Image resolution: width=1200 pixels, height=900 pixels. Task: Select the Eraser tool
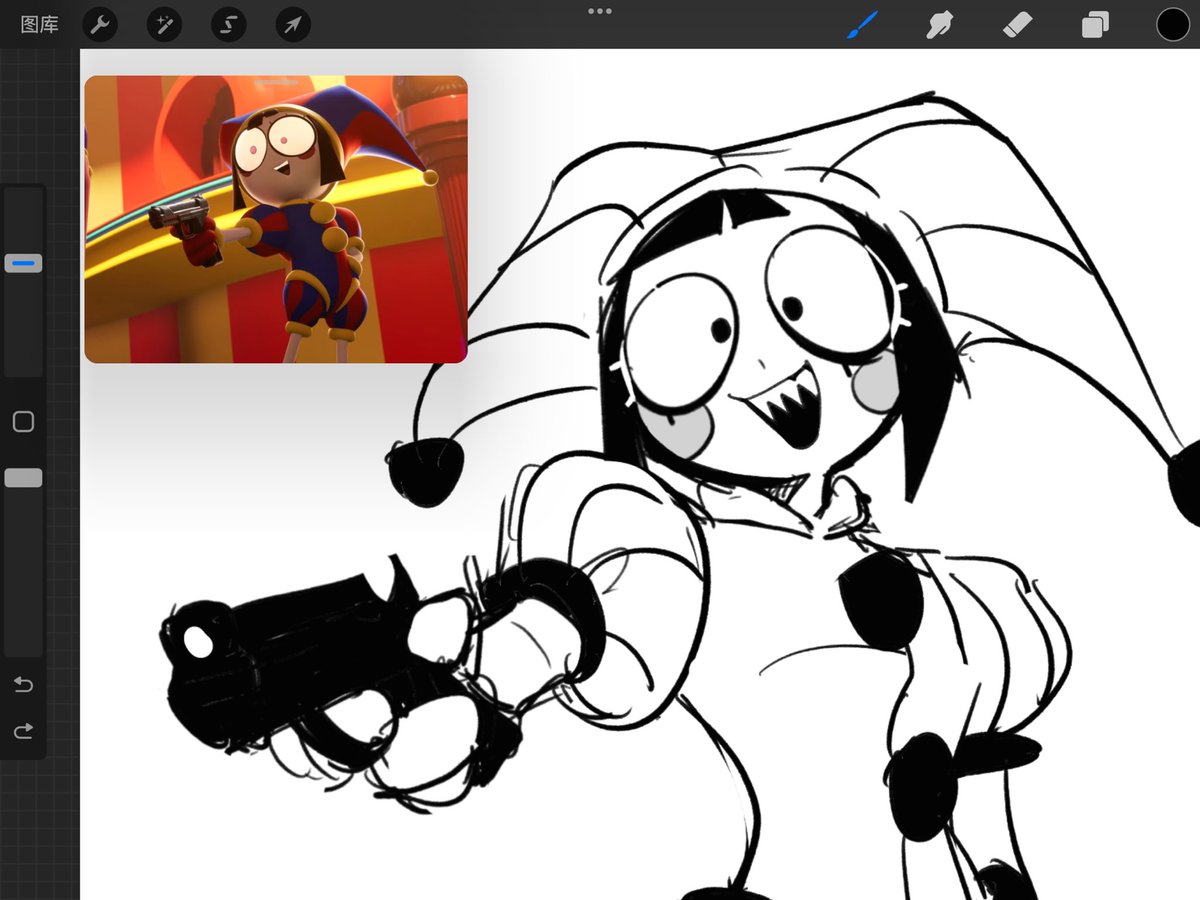(x=1018, y=24)
